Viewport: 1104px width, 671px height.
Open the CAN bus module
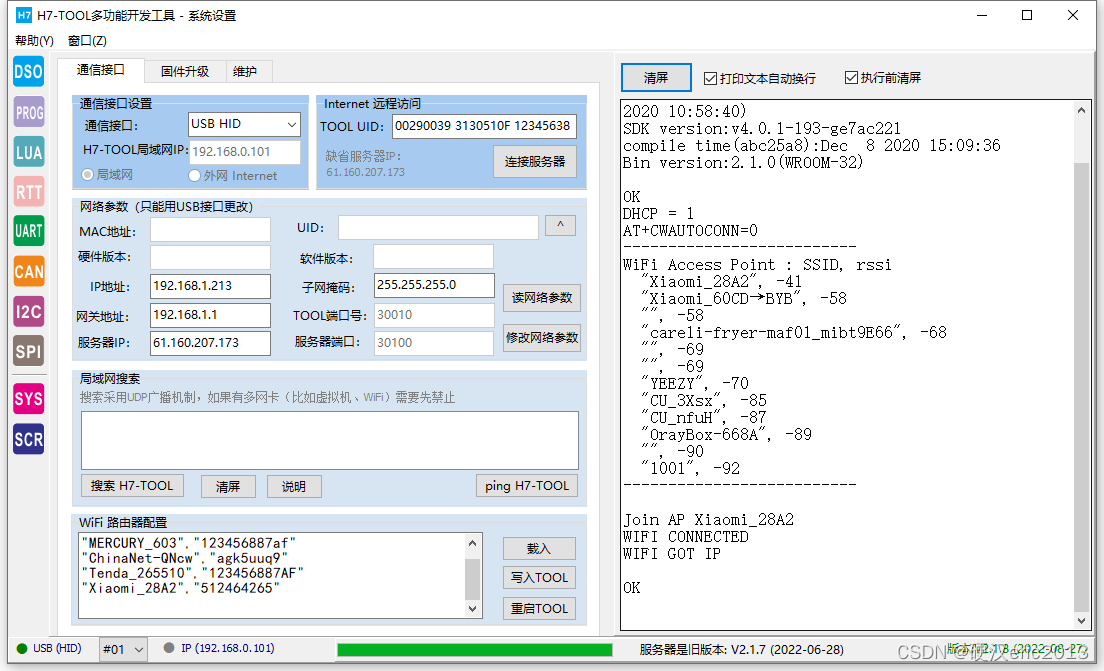tap(28, 271)
